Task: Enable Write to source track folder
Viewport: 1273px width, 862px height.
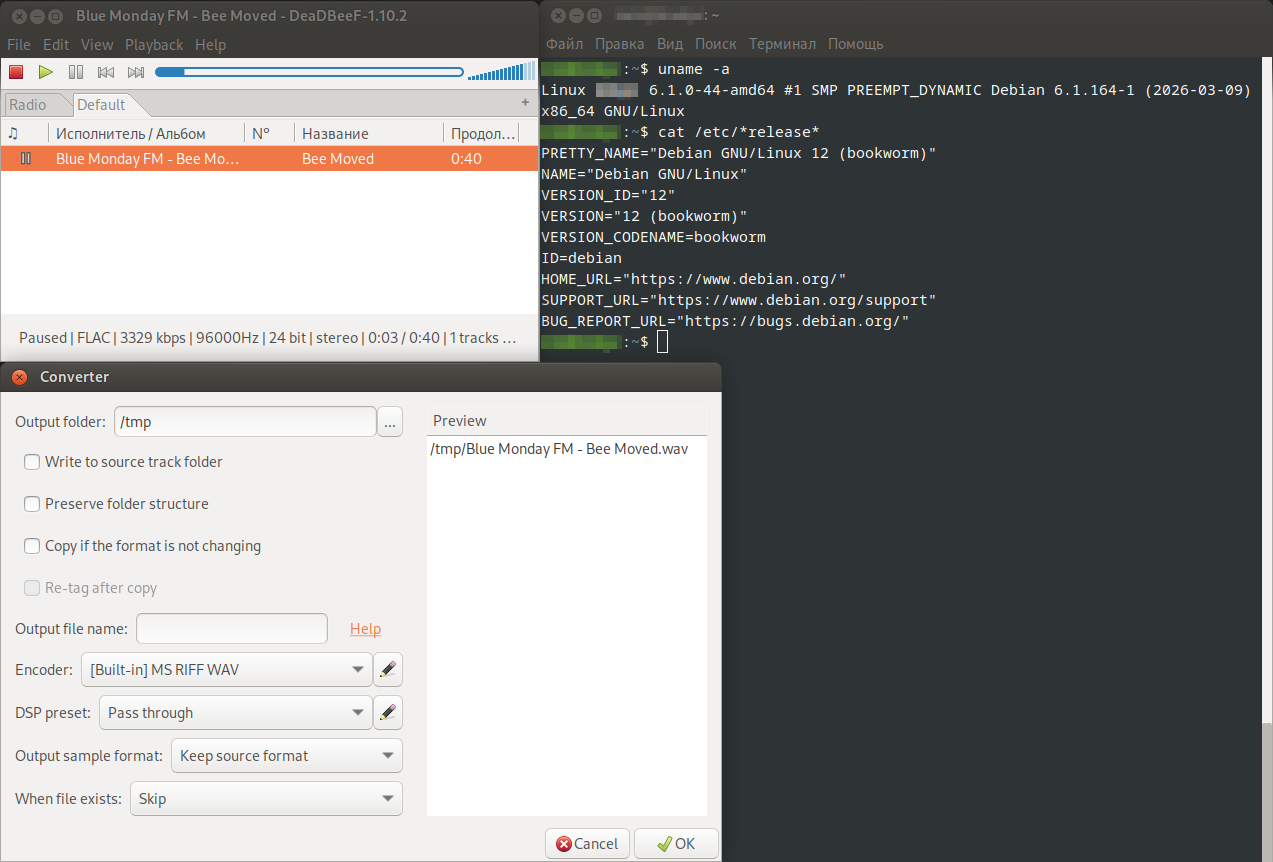Action: click(x=33, y=462)
